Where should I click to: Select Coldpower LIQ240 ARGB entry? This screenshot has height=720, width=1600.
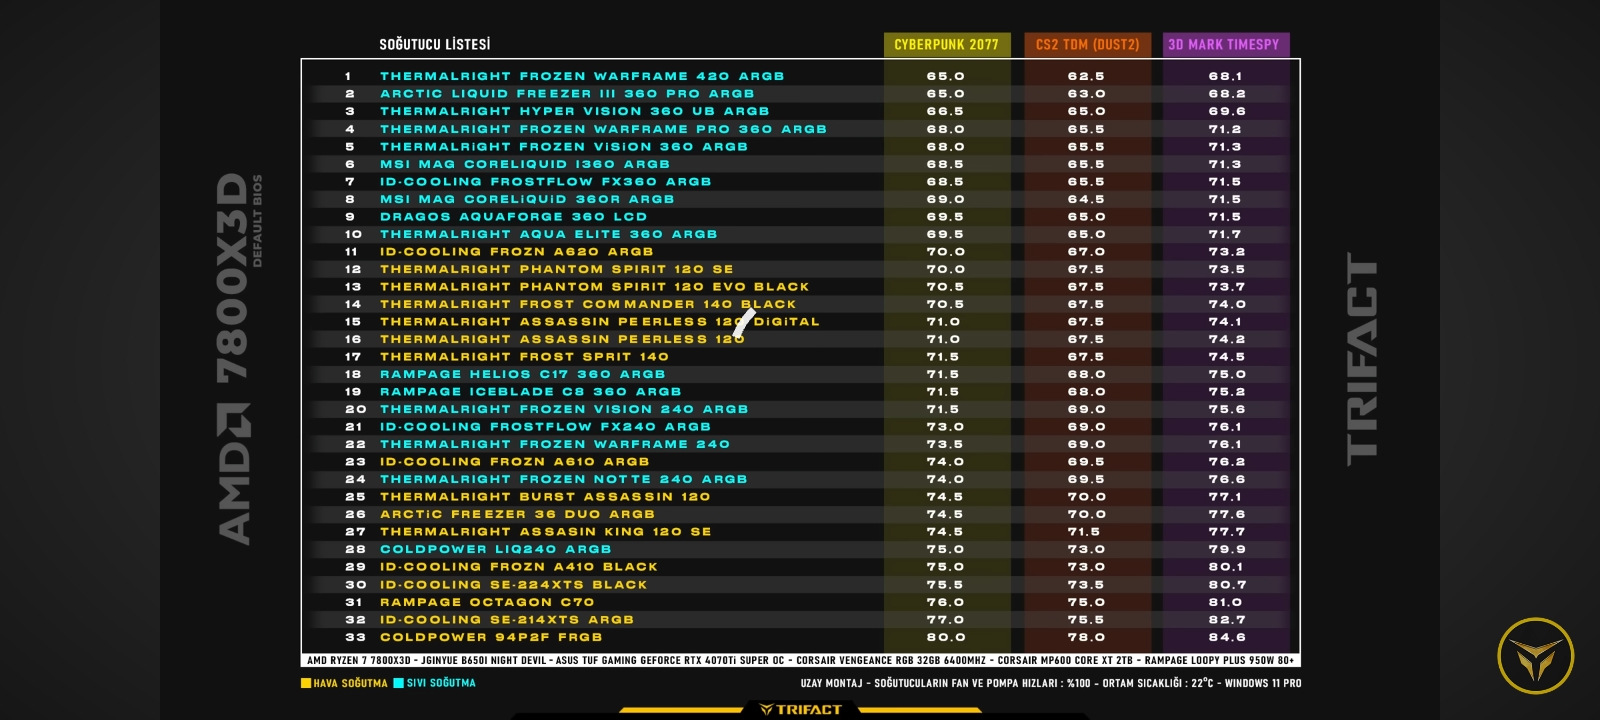496,549
